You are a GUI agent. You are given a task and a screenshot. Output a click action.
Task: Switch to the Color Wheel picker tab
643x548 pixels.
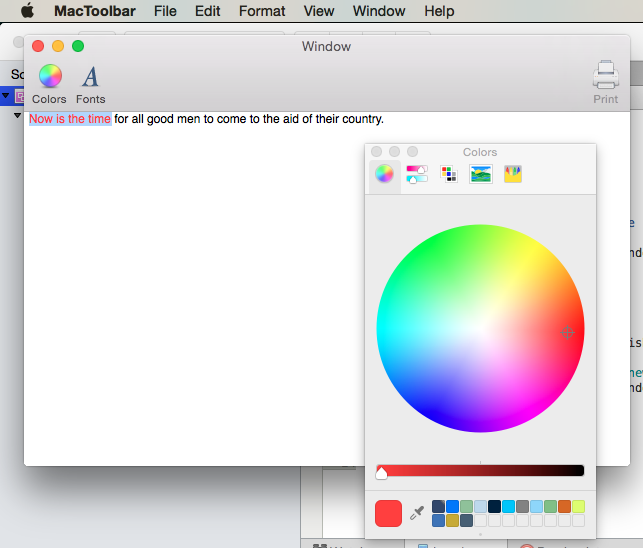click(384, 174)
